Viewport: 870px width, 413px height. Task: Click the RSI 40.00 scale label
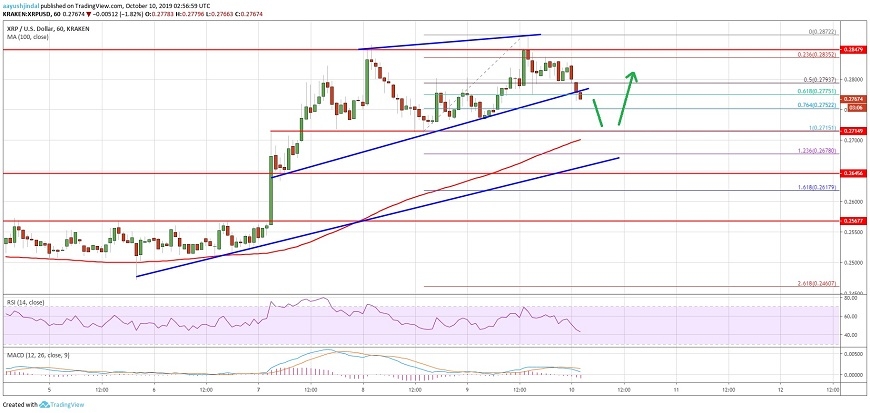[851, 335]
